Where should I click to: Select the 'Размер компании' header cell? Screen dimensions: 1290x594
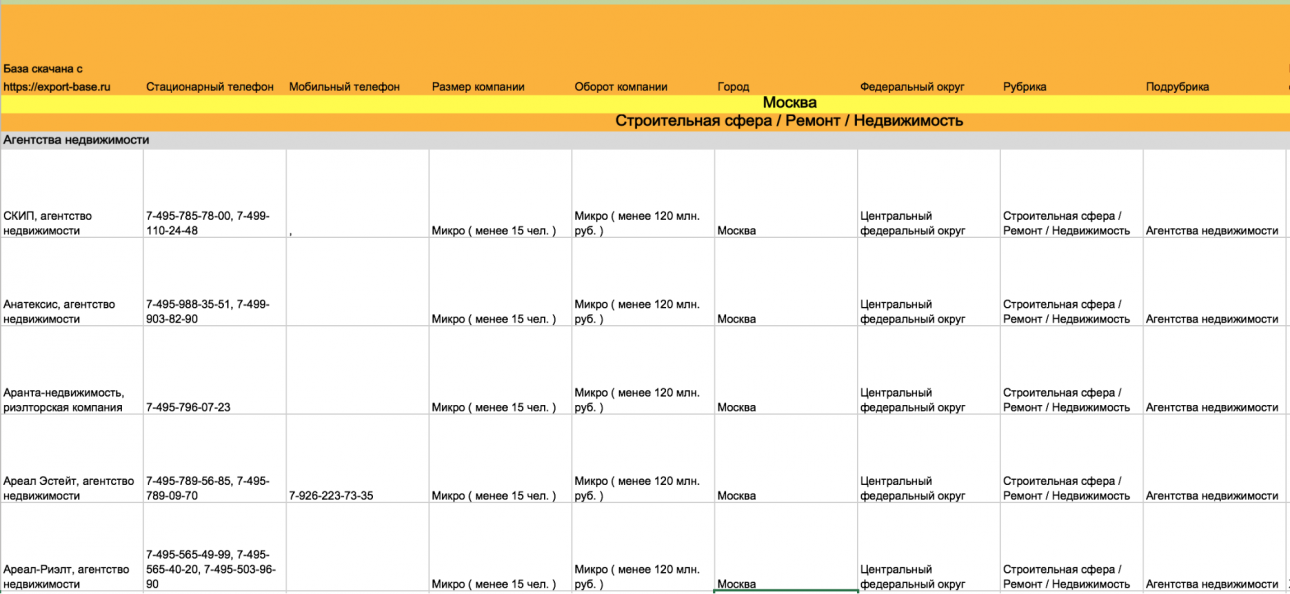(x=501, y=50)
